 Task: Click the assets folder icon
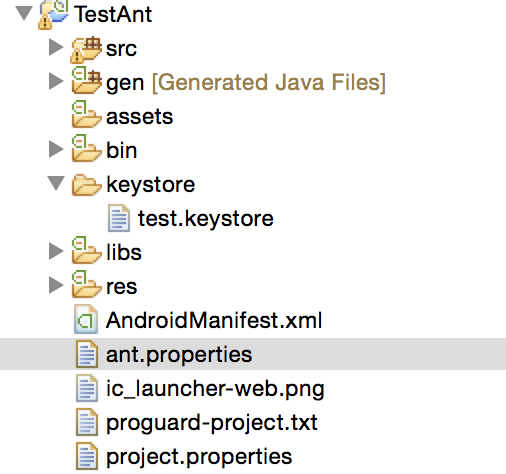(86, 114)
